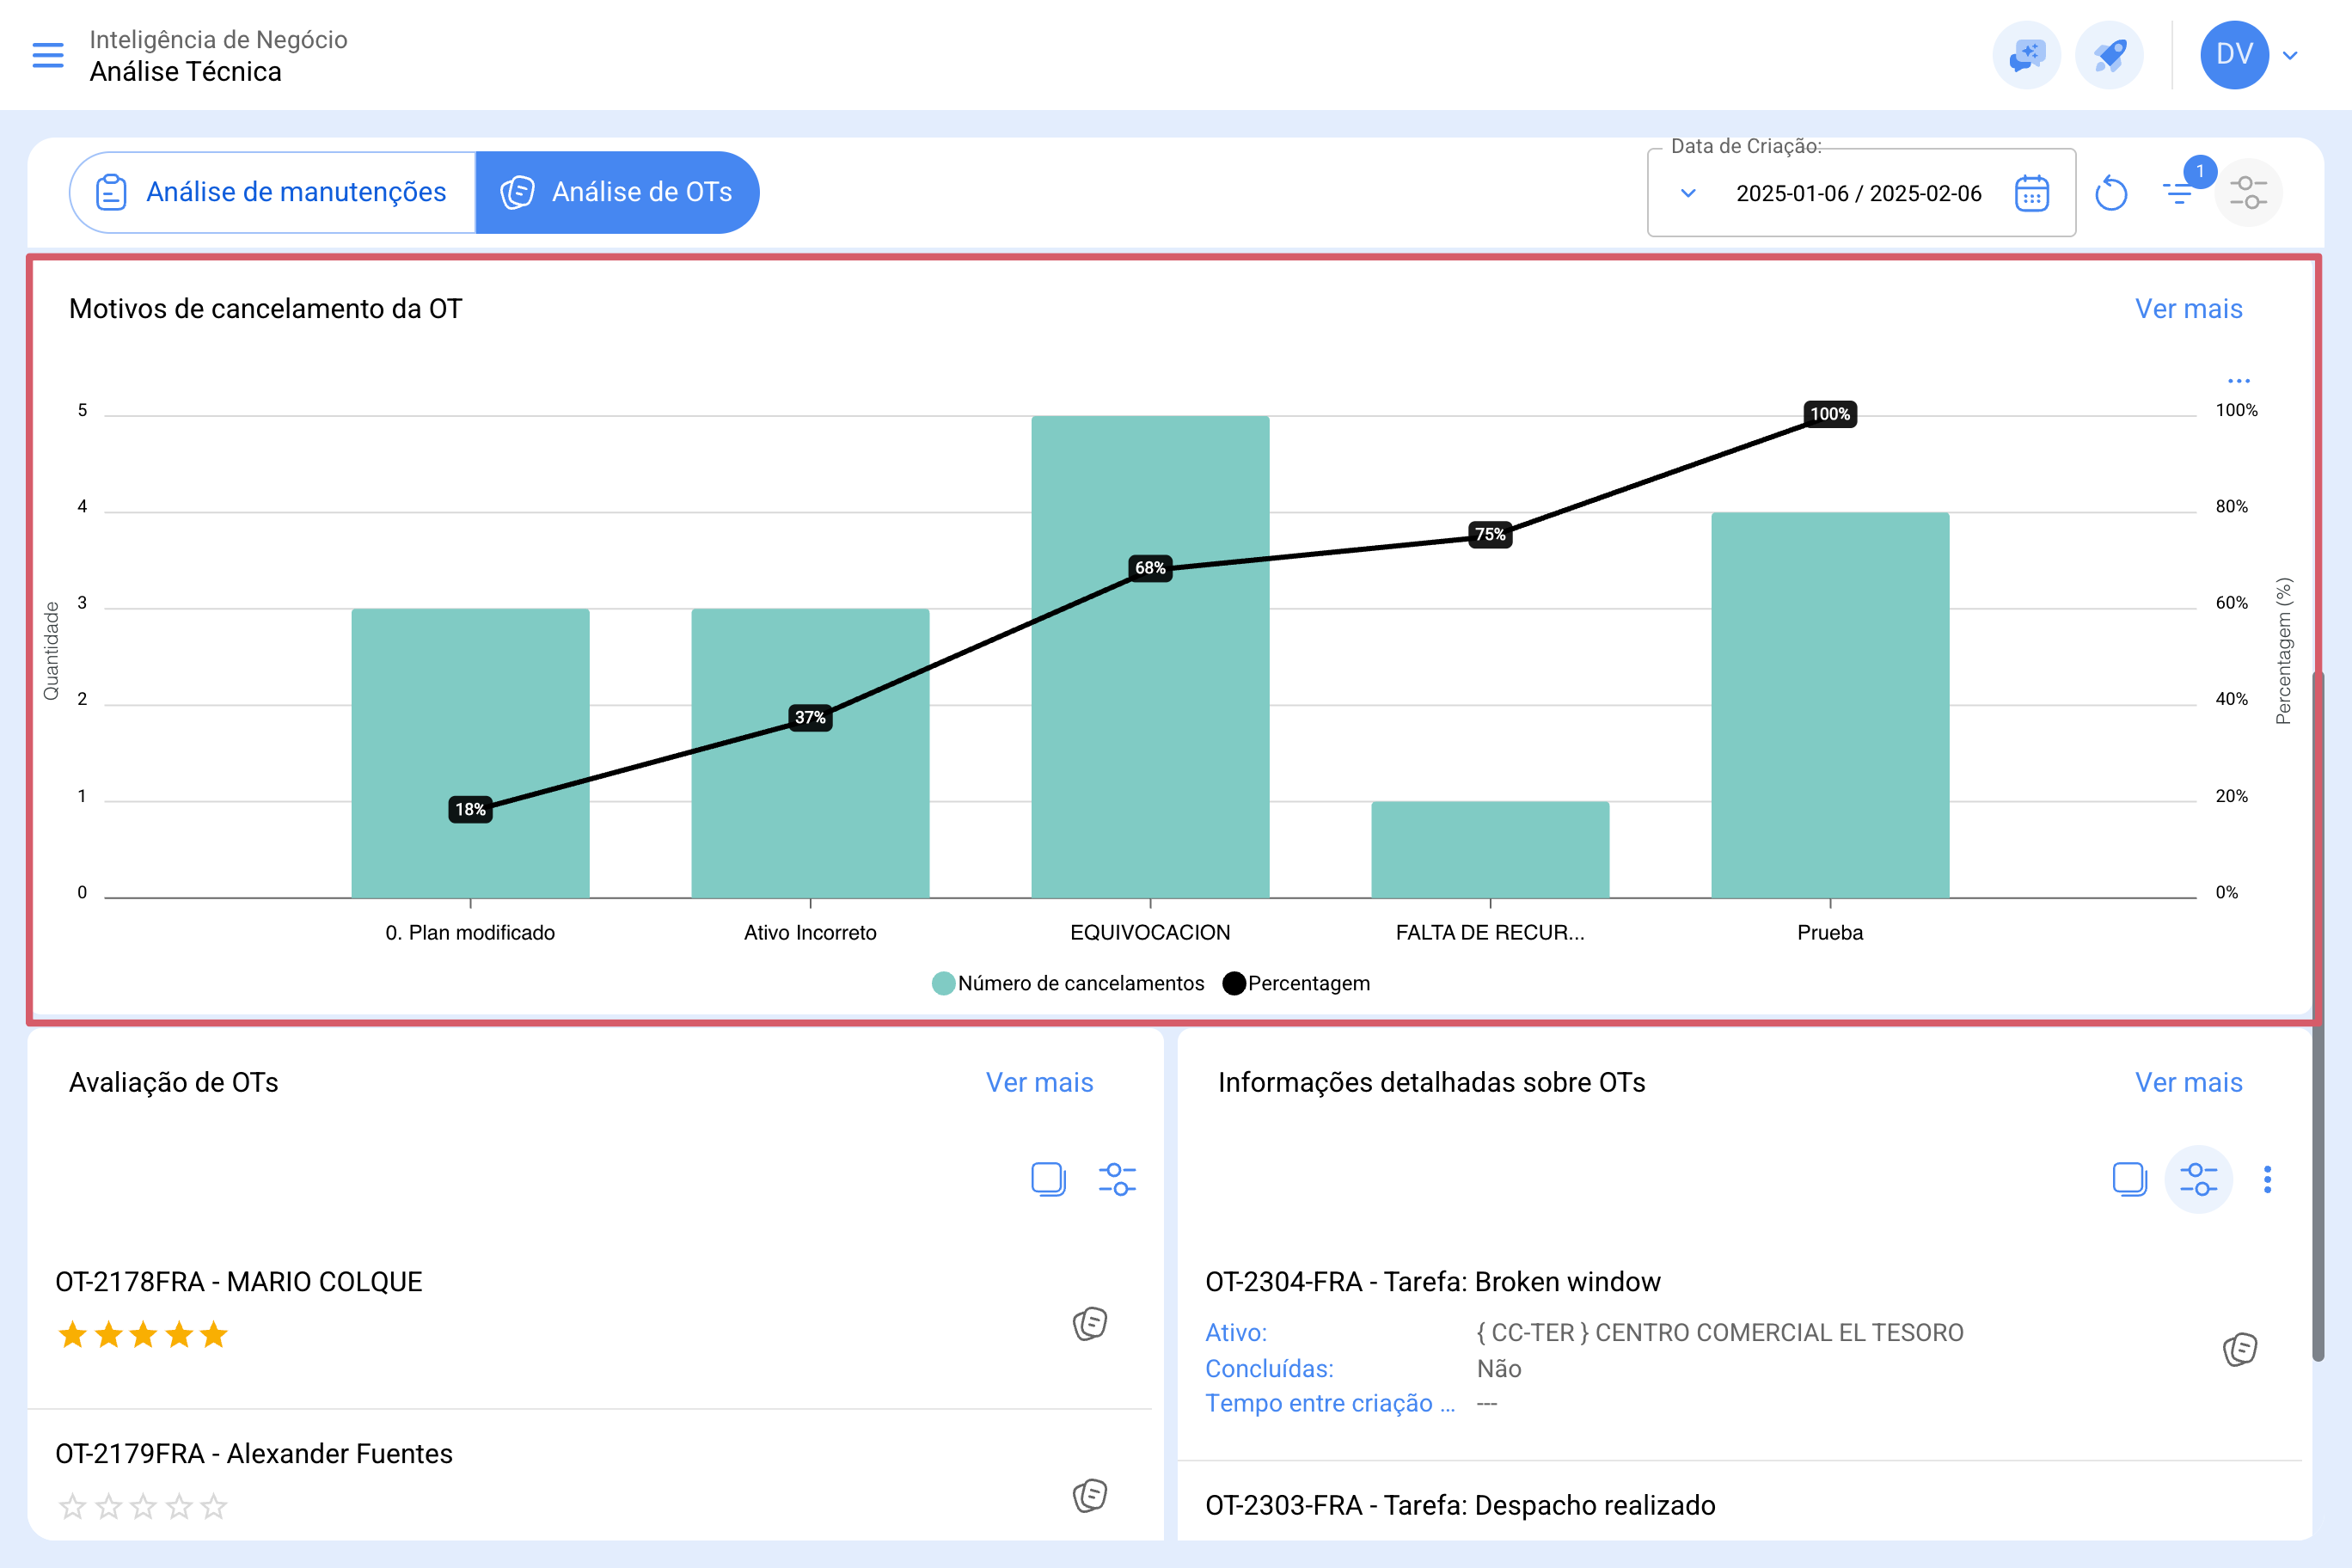Open OT icon for OT-2304-FRA Broken window
This screenshot has width=2352, height=1568.
(x=2239, y=1349)
